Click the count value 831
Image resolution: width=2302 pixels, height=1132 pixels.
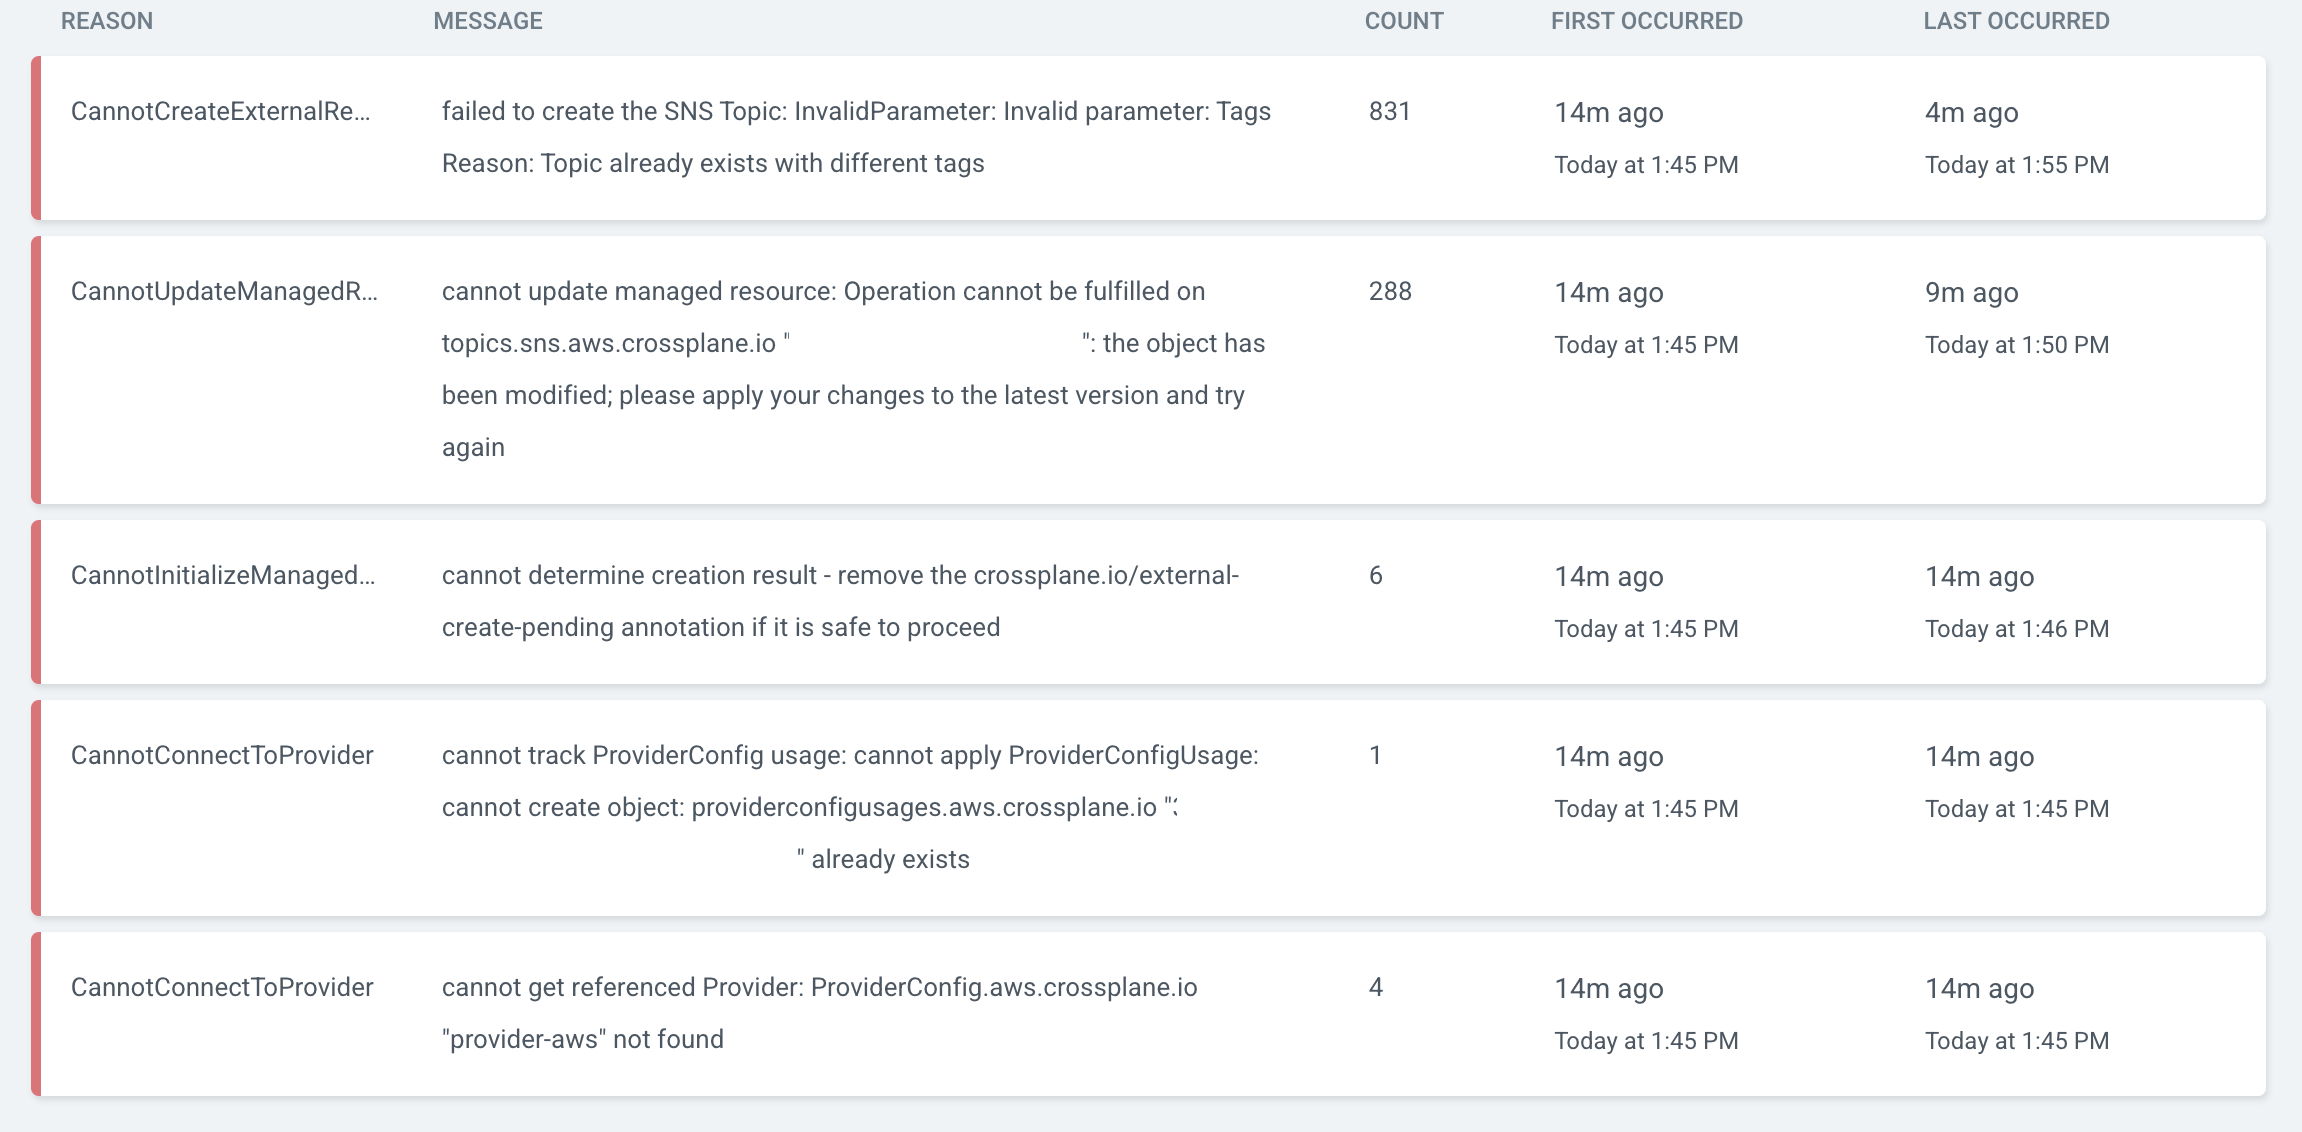[x=1388, y=112]
